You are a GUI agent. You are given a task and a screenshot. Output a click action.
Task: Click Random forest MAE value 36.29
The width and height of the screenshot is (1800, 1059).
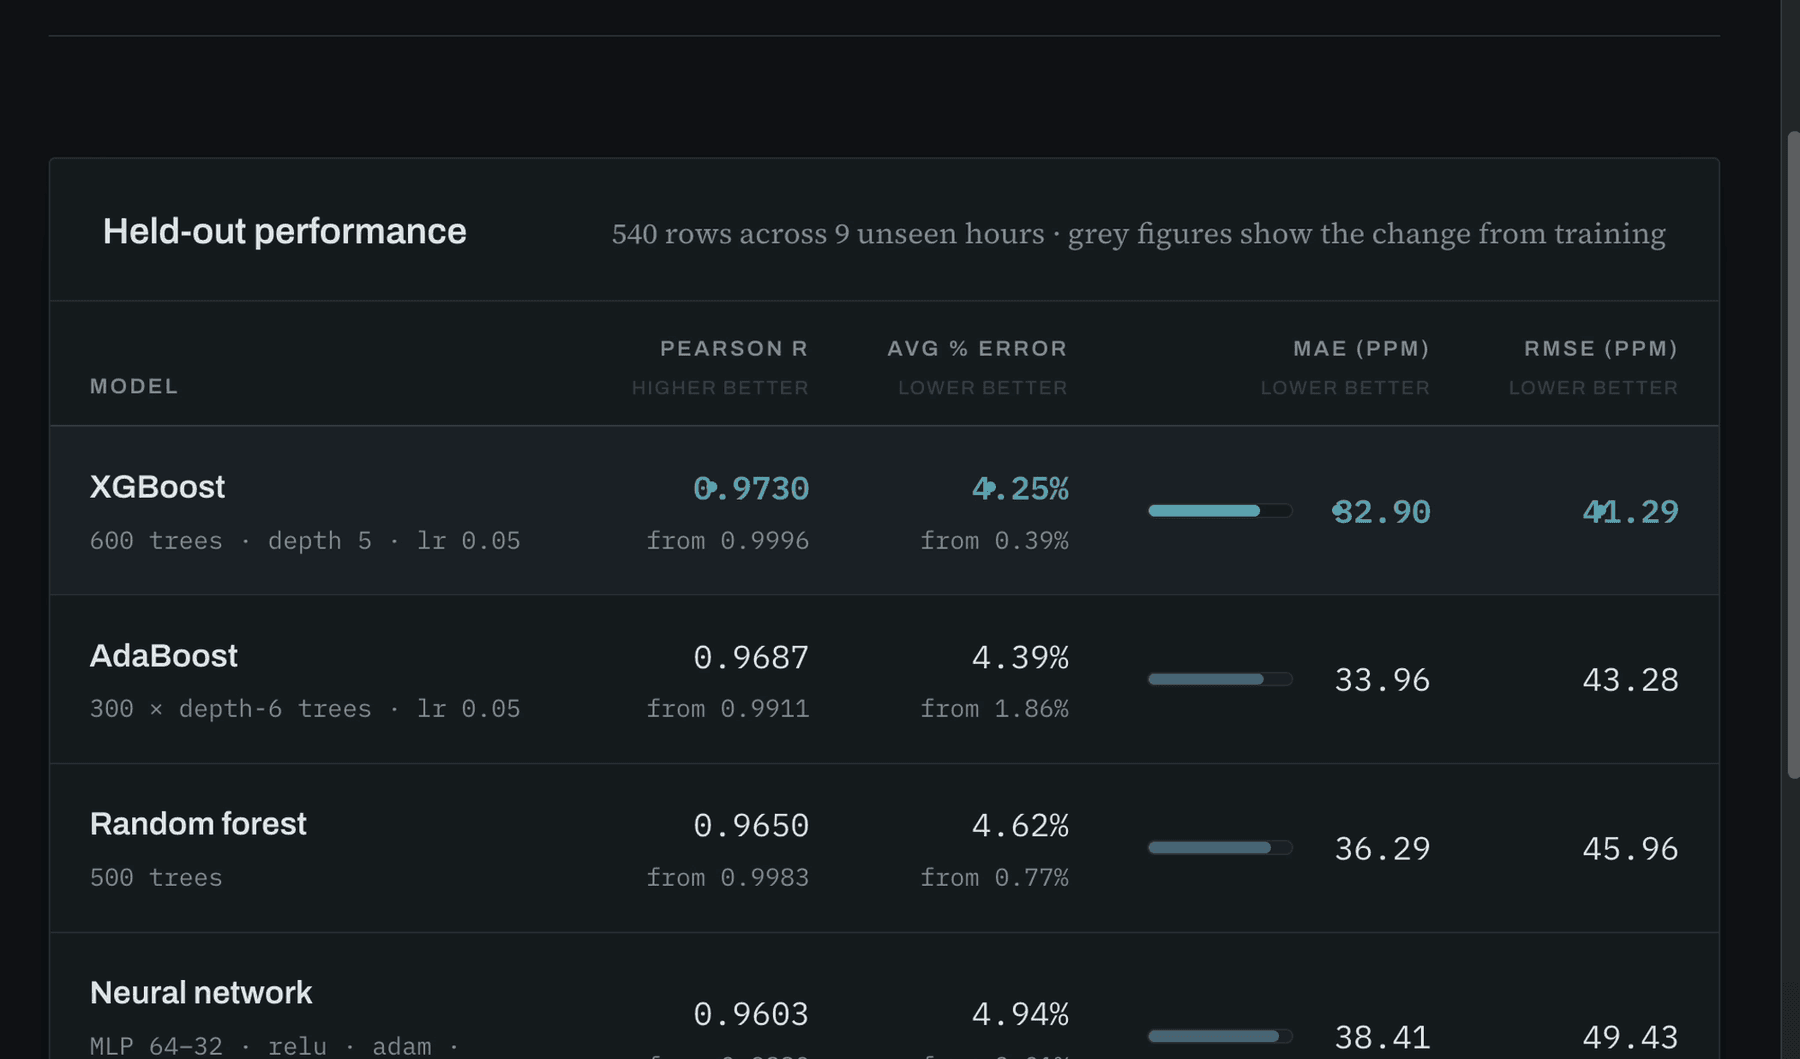[1382, 849]
